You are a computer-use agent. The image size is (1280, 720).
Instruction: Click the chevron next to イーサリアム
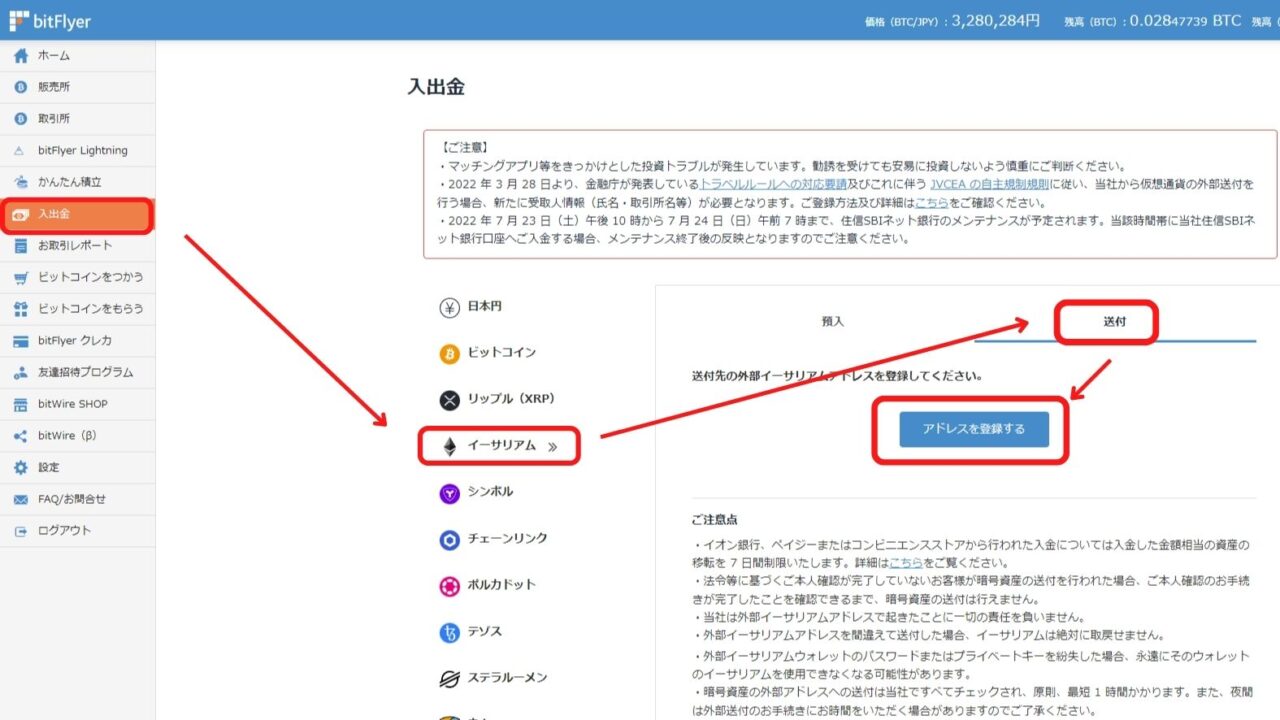click(x=552, y=447)
